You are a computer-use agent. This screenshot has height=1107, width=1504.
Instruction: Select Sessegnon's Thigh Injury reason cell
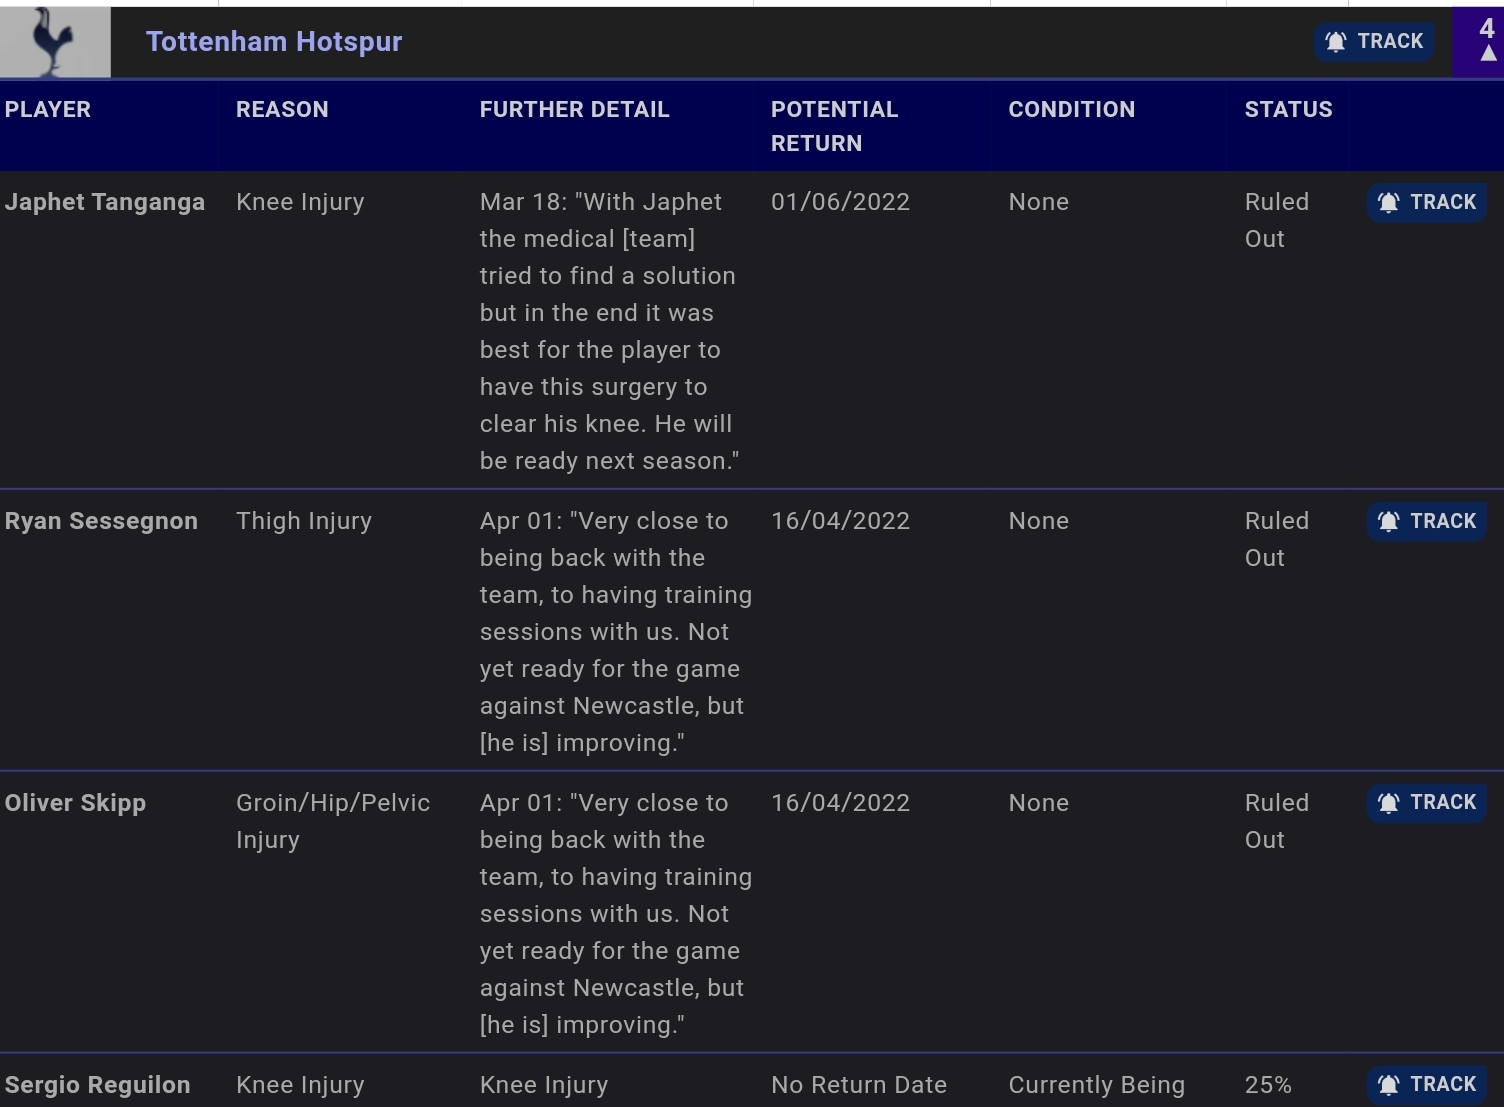pos(304,521)
